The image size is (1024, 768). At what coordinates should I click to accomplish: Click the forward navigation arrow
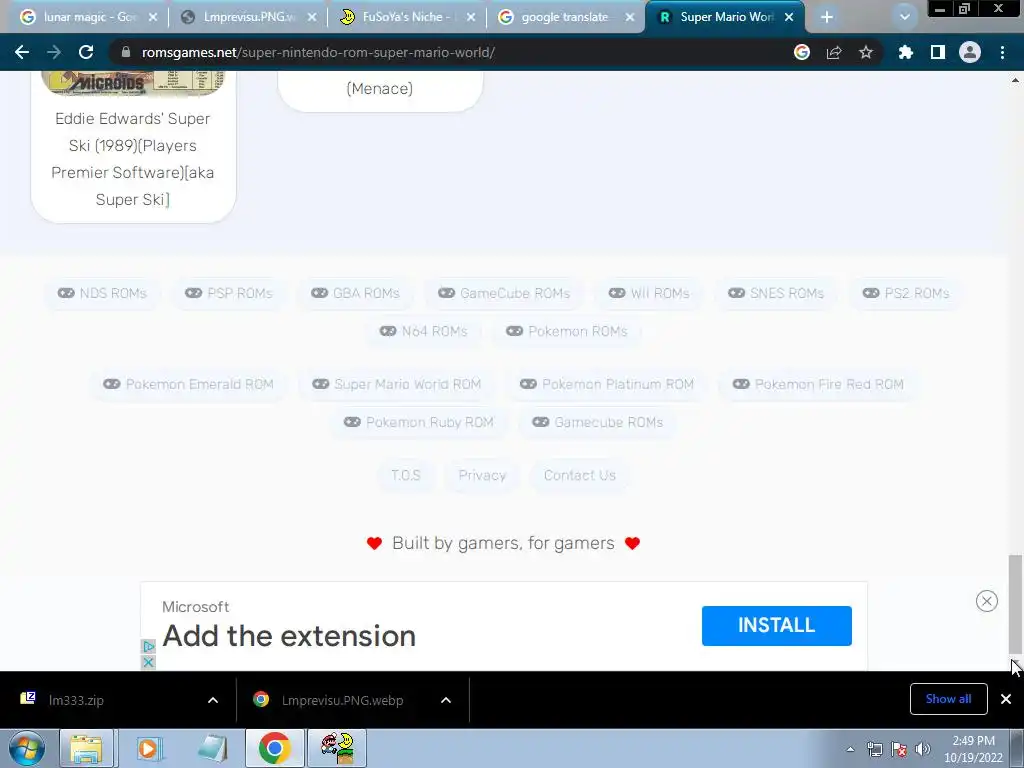(54, 52)
